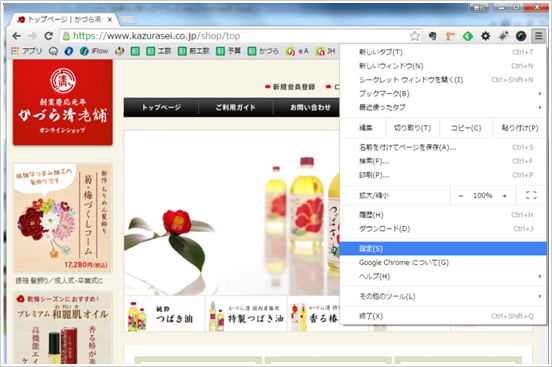Click the green padlock secure site icon

(66, 36)
